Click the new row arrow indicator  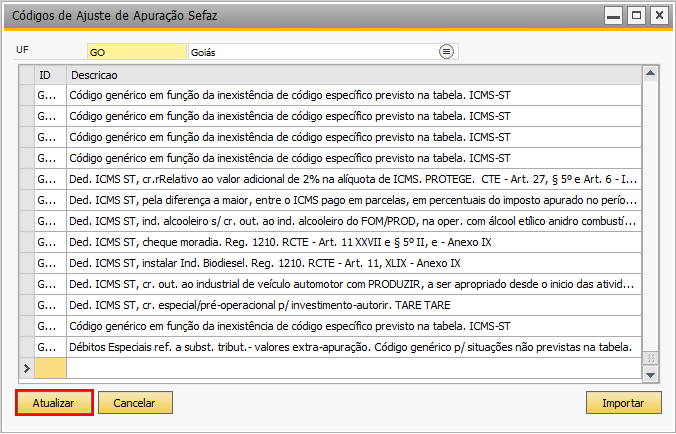27,368
